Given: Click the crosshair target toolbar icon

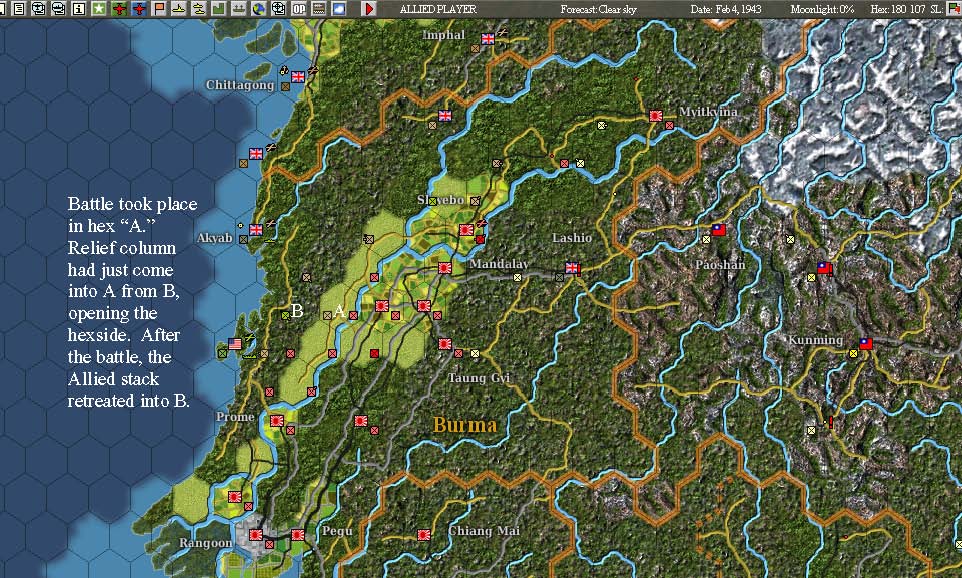Looking at the screenshot, I should [279, 9].
